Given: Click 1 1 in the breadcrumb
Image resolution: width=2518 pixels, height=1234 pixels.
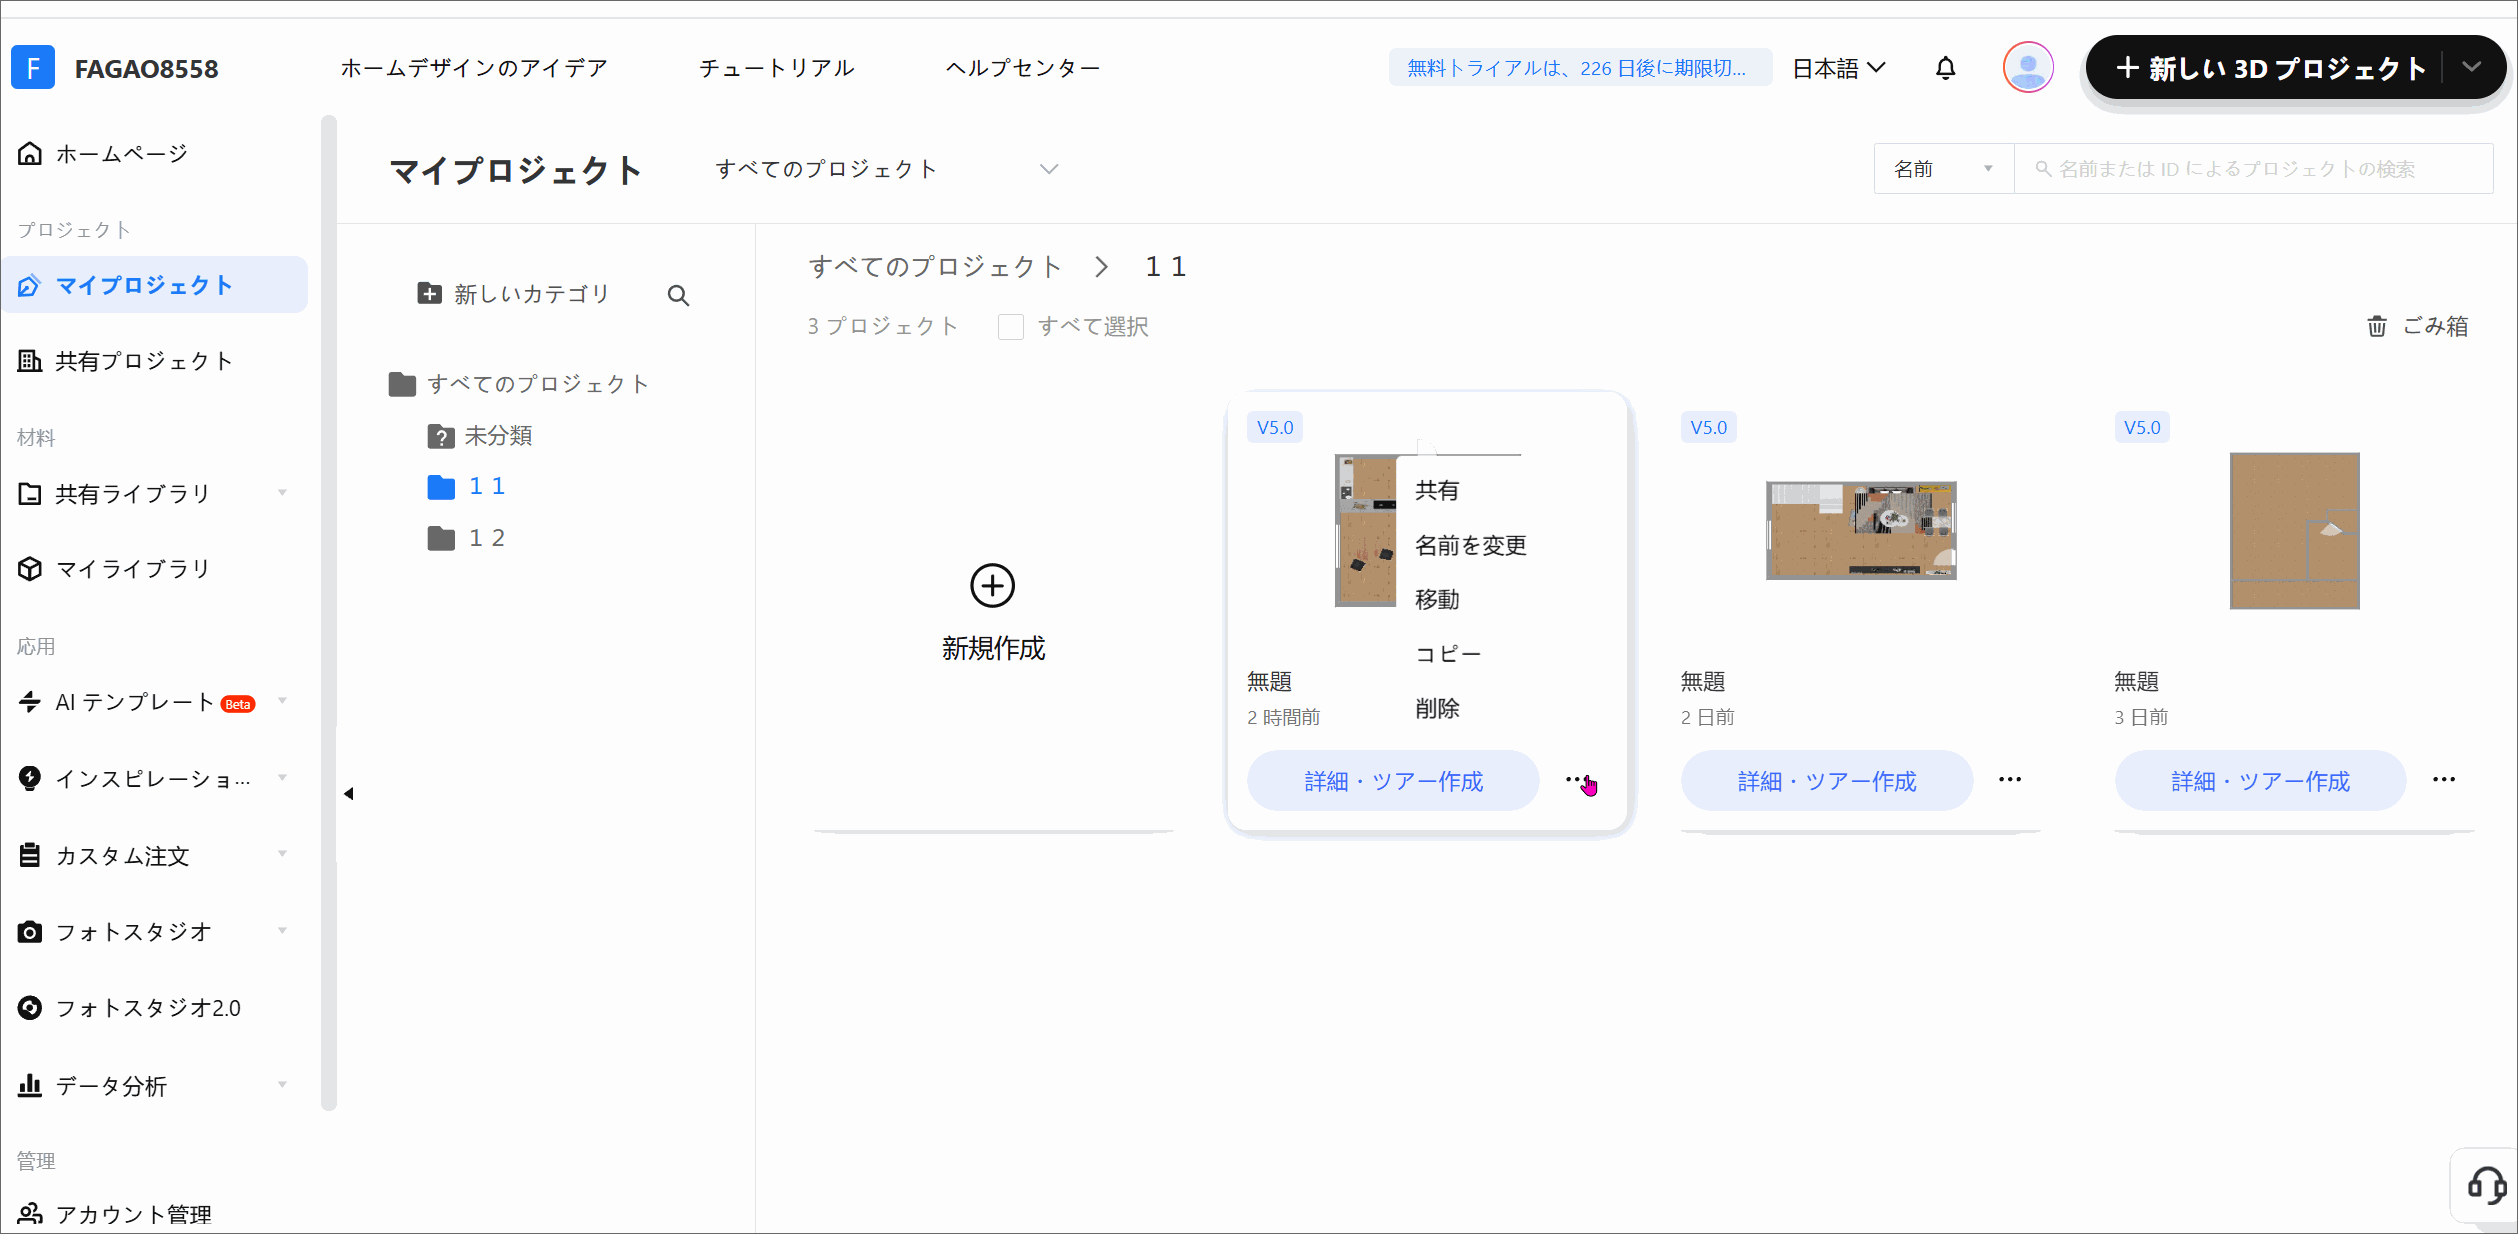Looking at the screenshot, I should (1165, 266).
